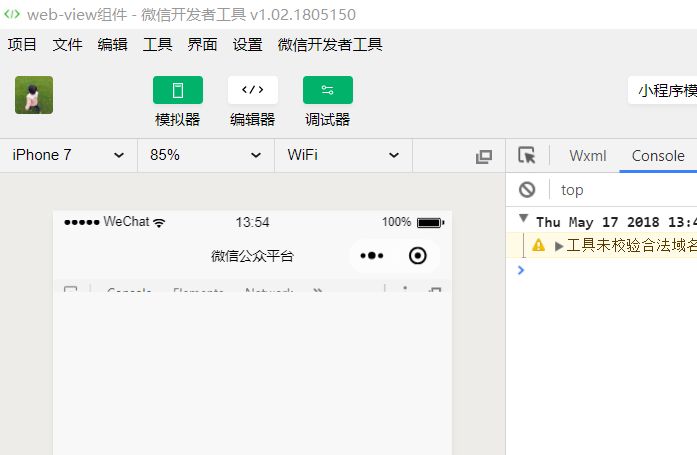The width and height of the screenshot is (697, 455).
Task: Detach the simulator into separate window
Action: pyautogui.click(x=484, y=156)
